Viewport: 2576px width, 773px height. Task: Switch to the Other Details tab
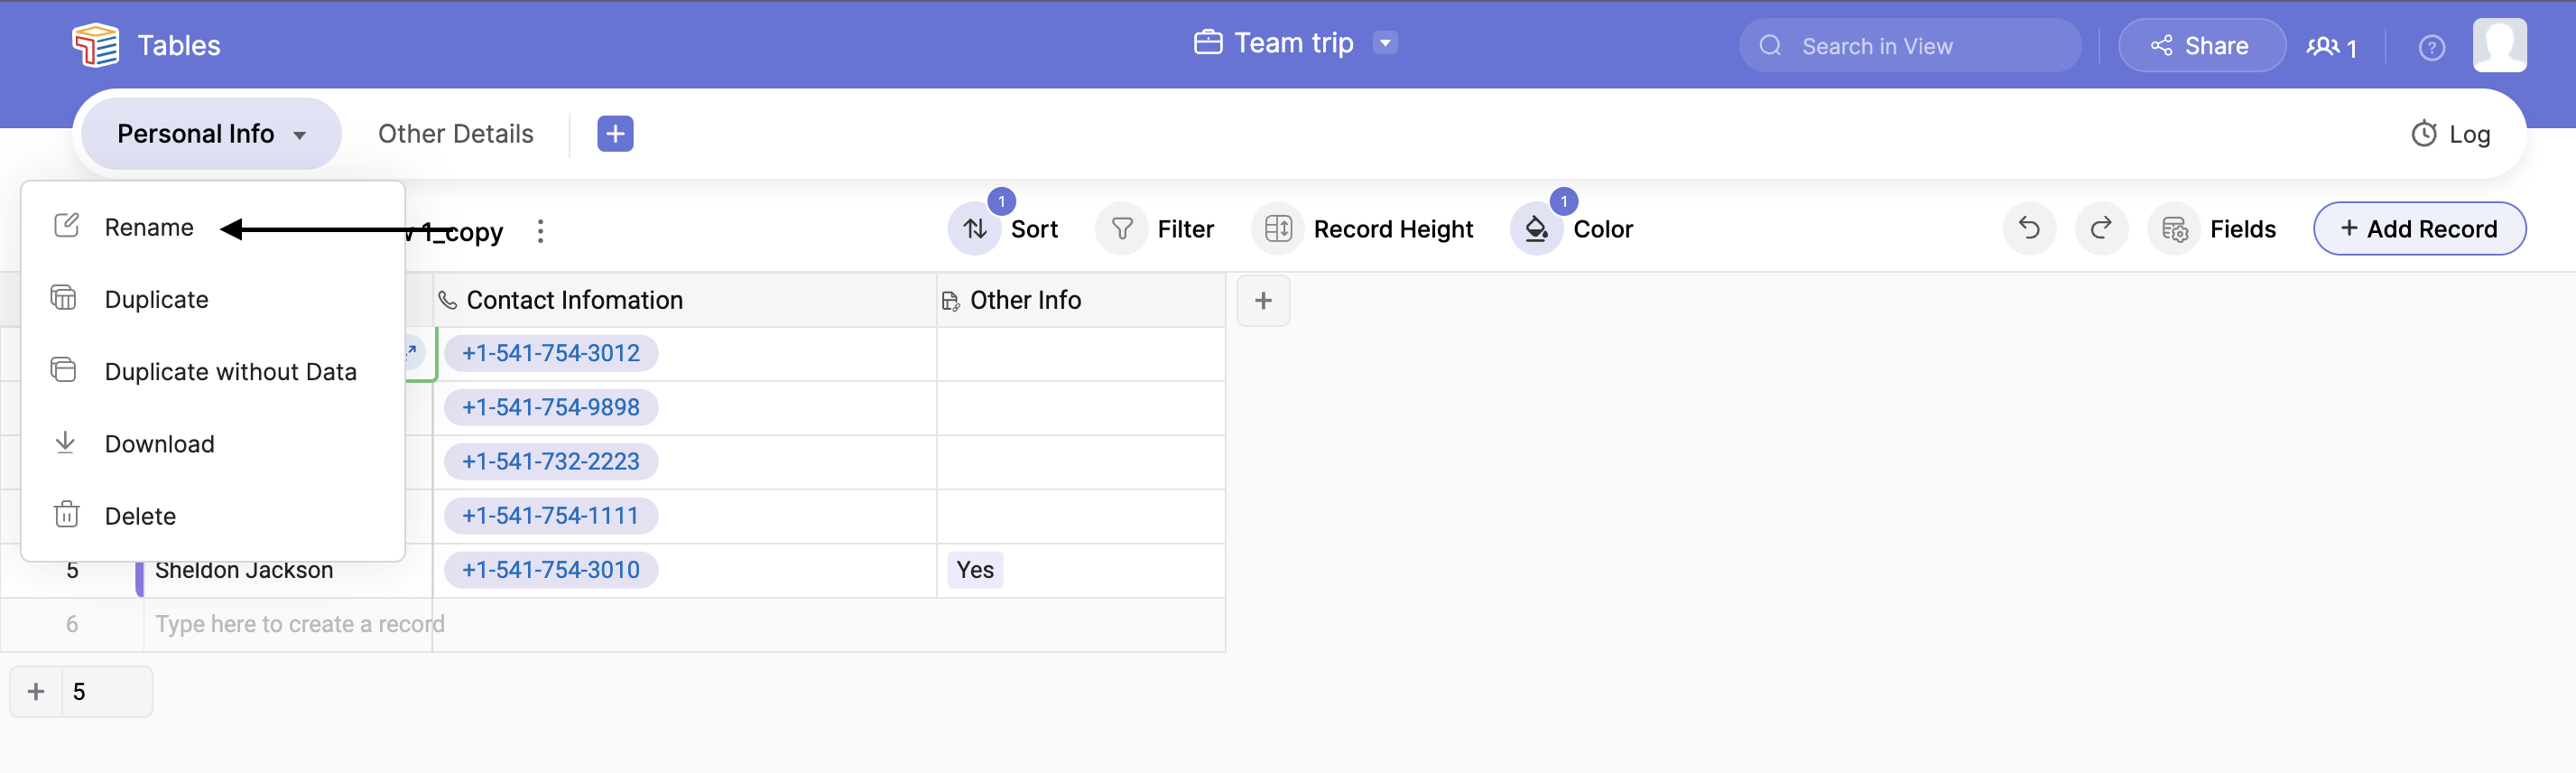(x=455, y=134)
